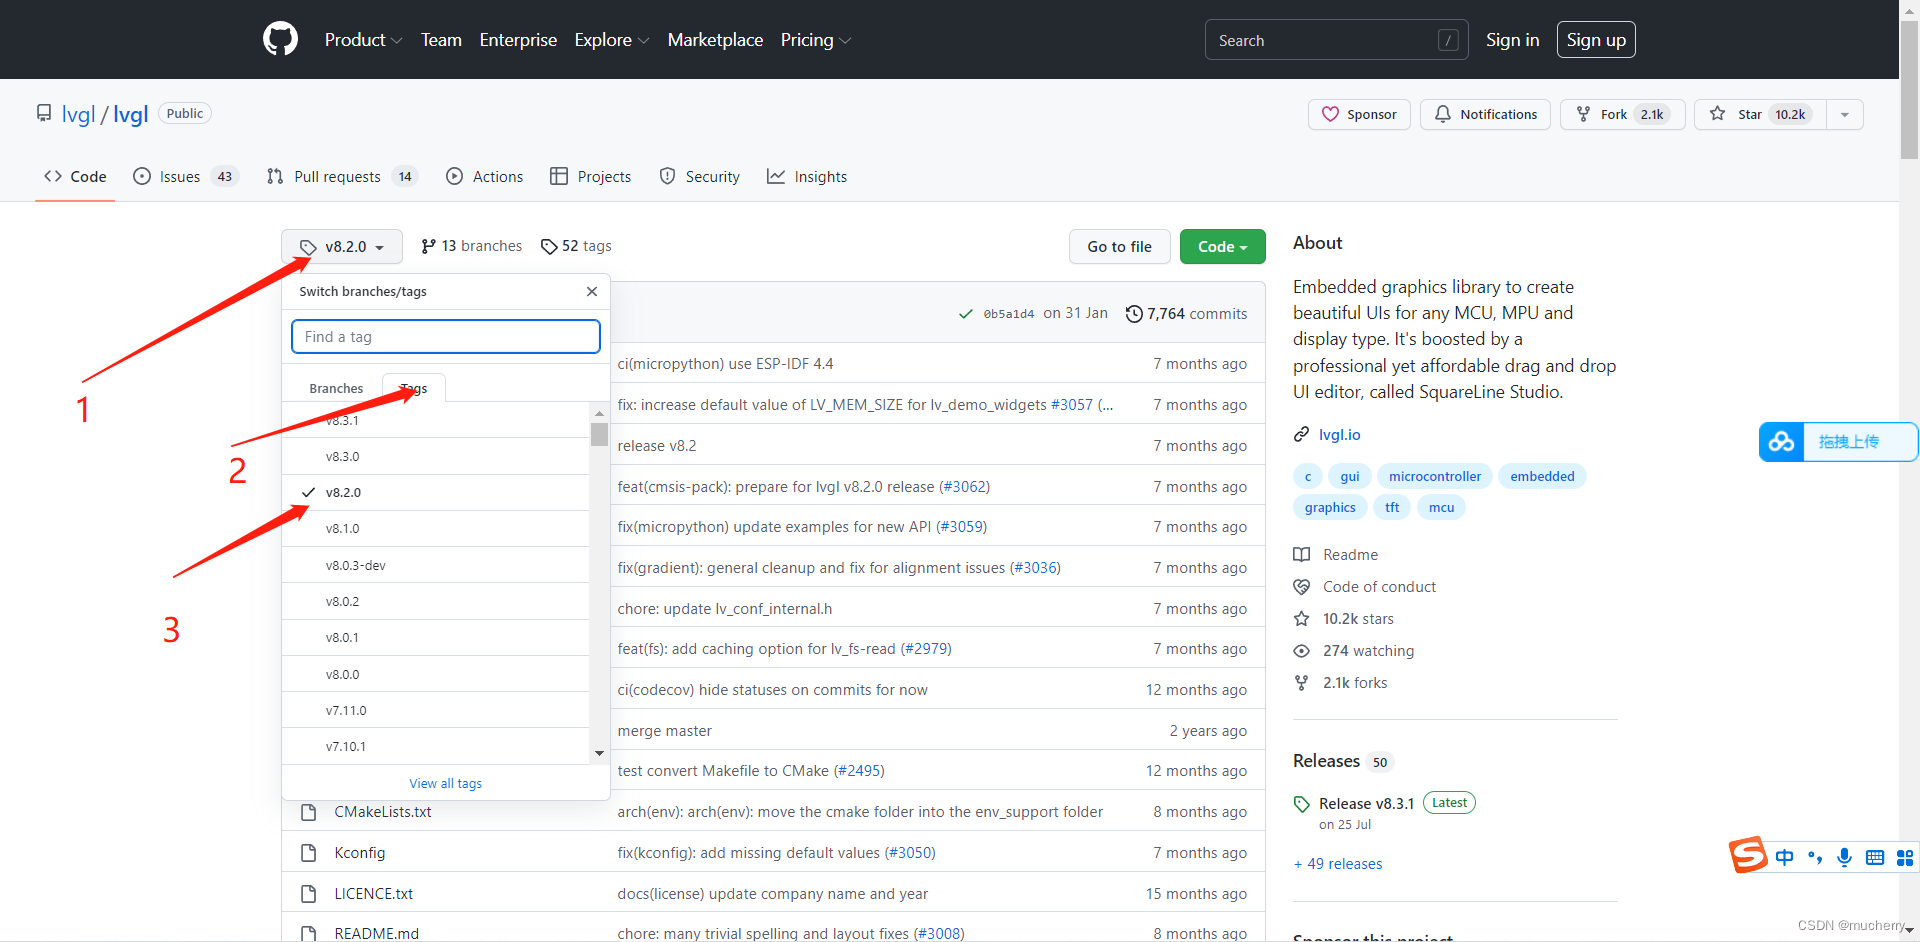Screen dimensions: 1920x942
Task: Expand the Explore menu
Action: coord(611,40)
